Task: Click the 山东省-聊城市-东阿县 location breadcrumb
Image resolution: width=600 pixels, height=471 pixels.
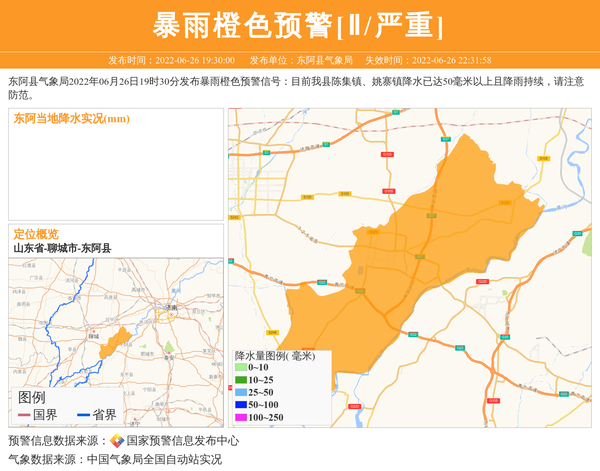Action: point(62,248)
